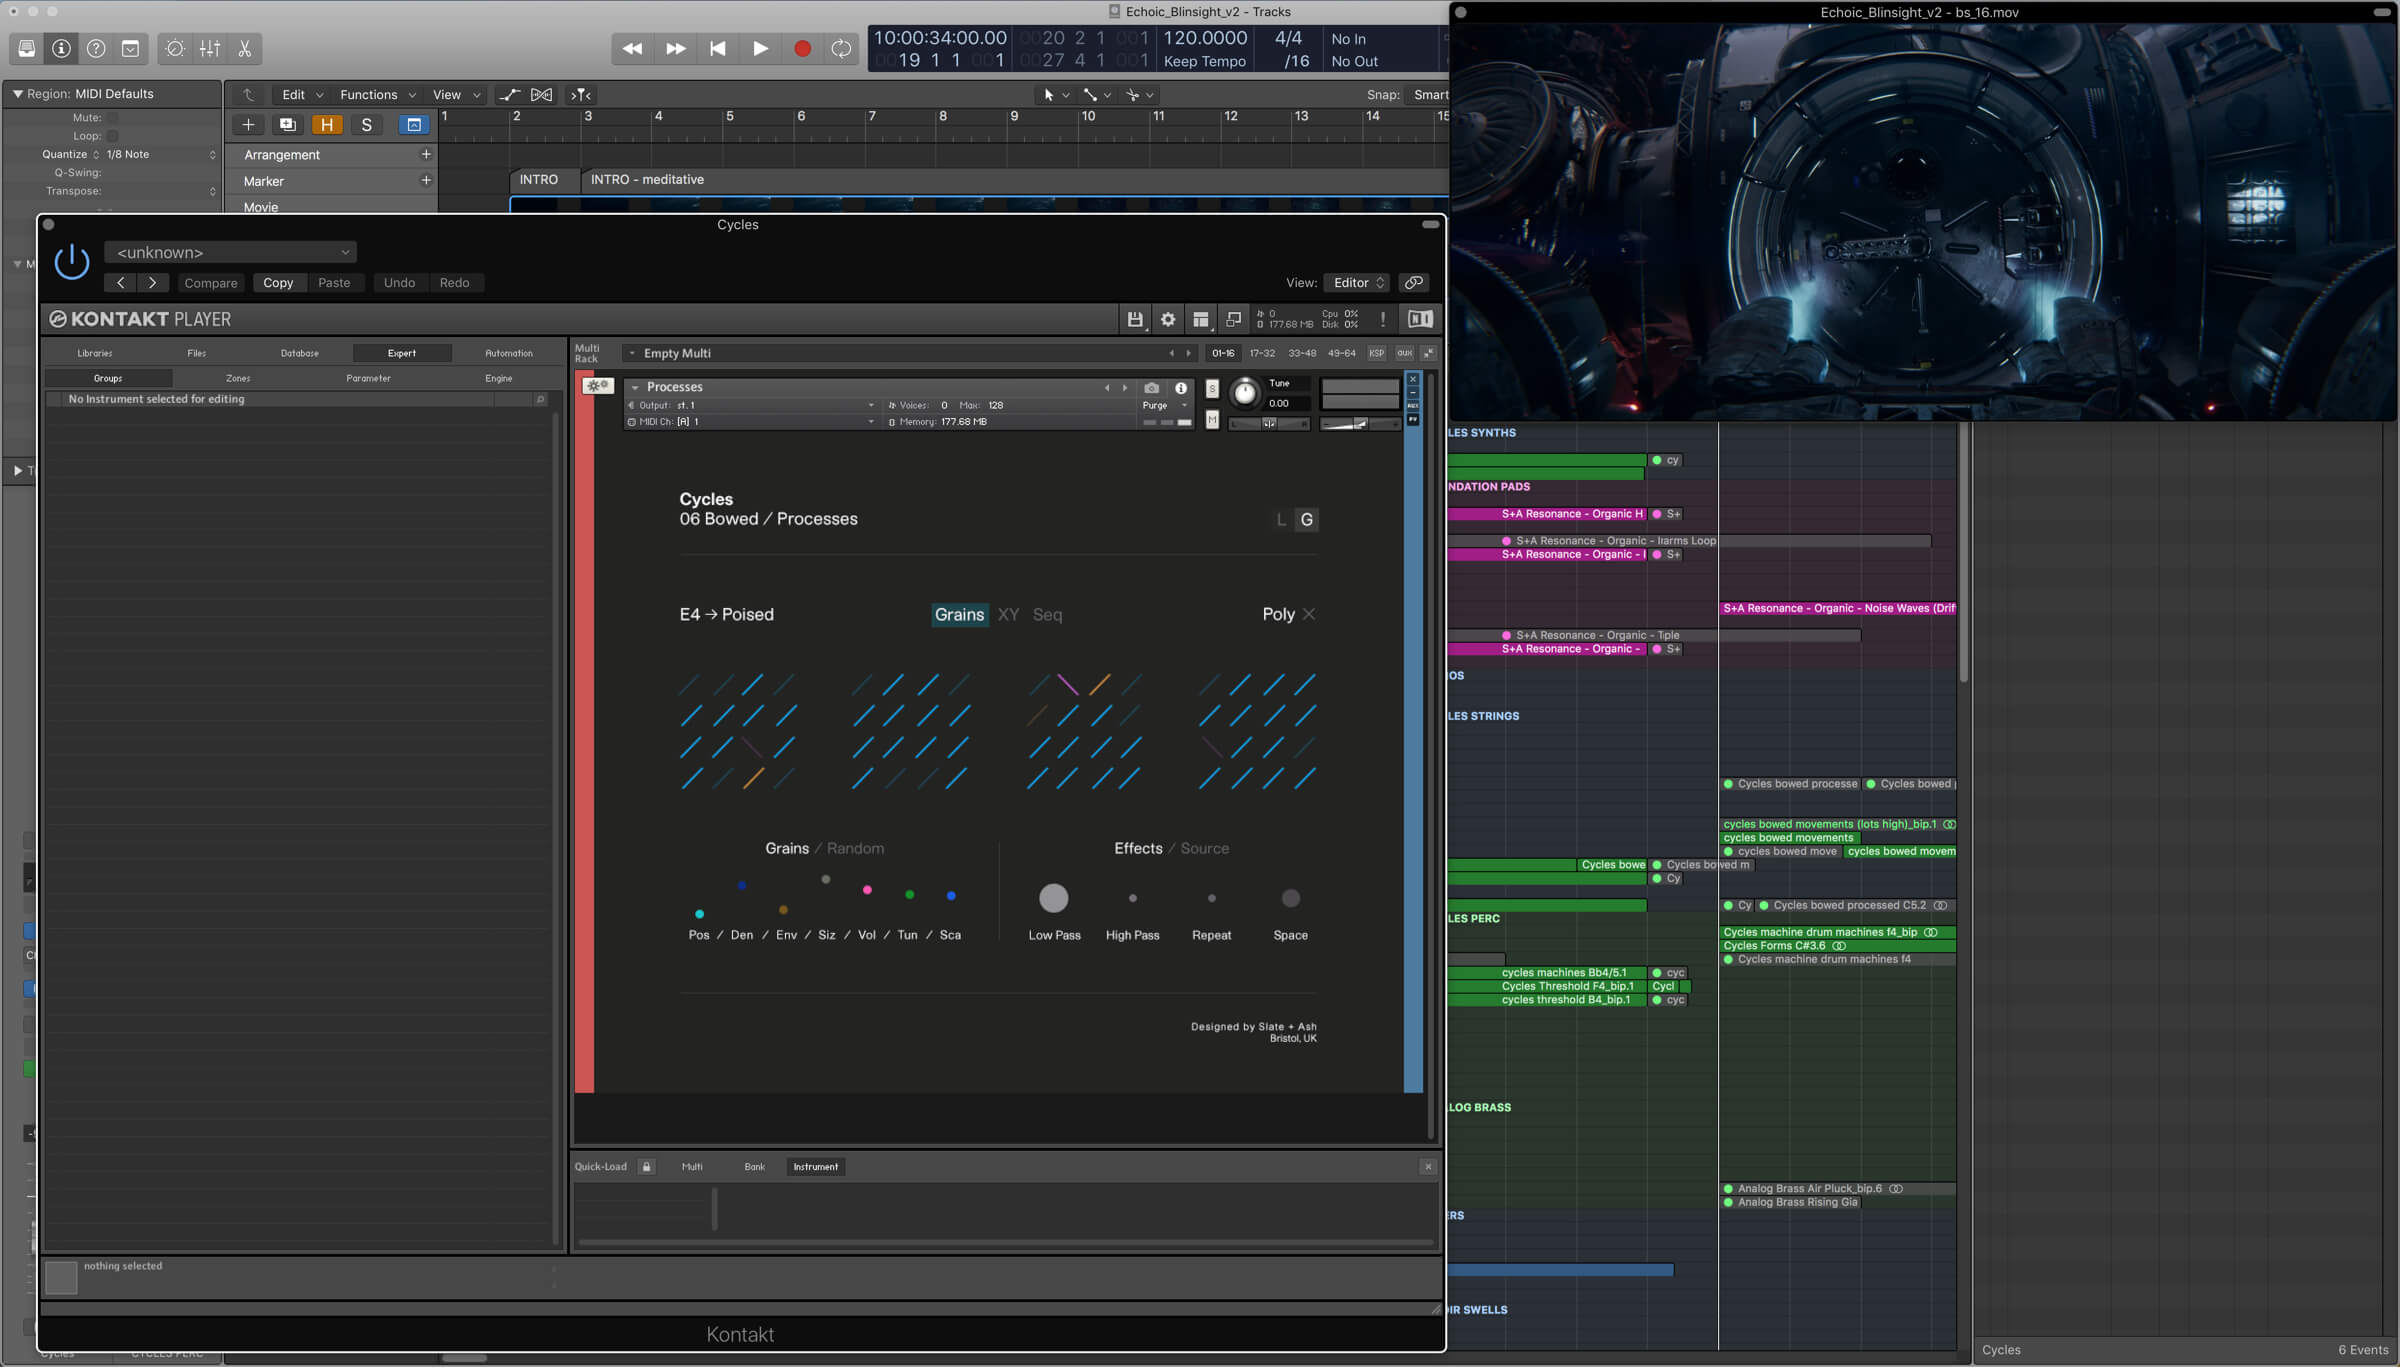The image size is (2400, 1368).
Task: Open the instrument wrench/edit icon
Action: point(598,386)
